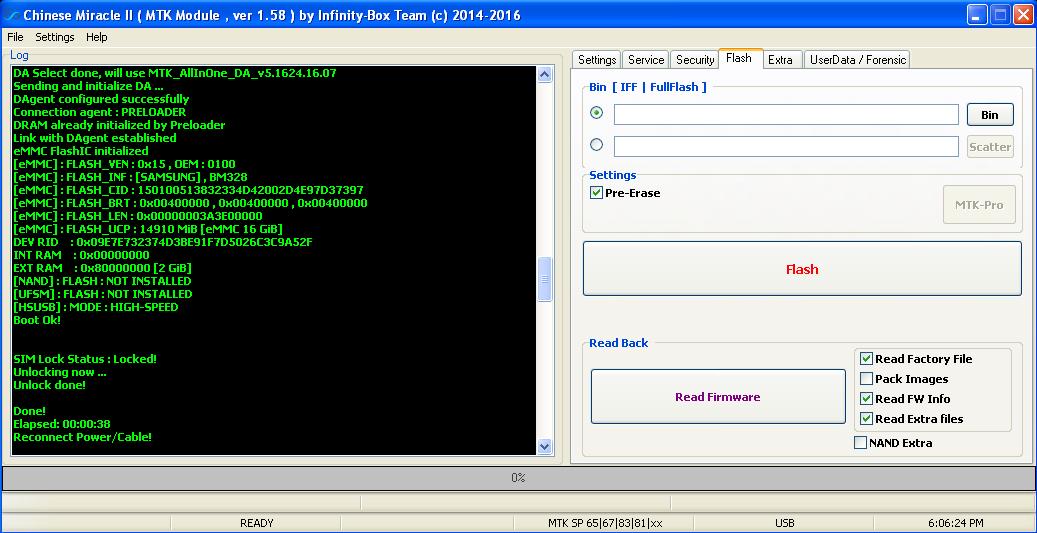Click the READY status bar entry
The width and height of the screenshot is (1037, 533).
(257, 523)
